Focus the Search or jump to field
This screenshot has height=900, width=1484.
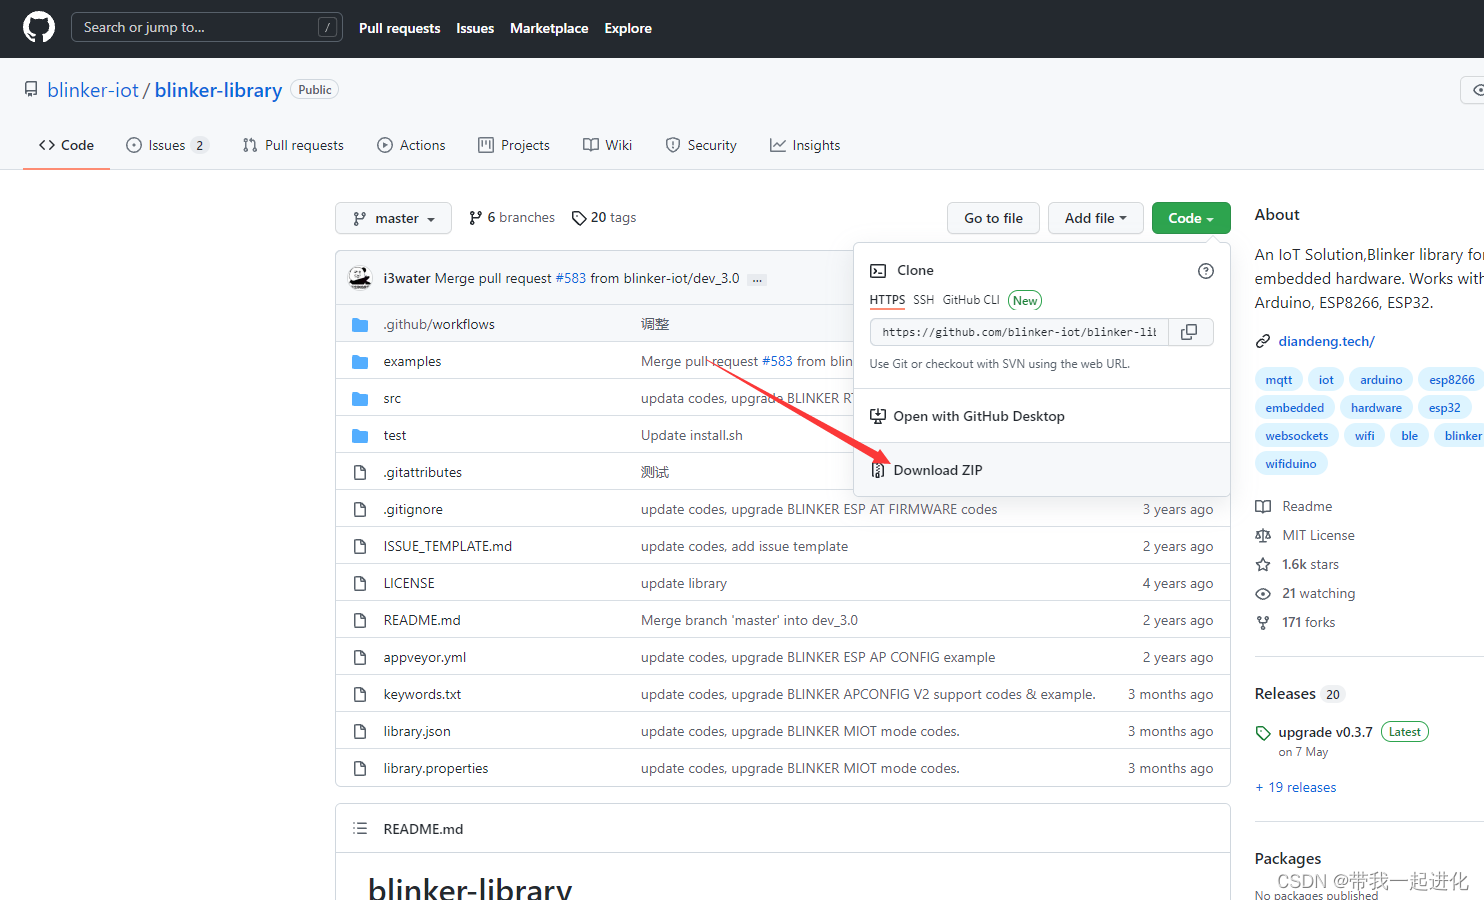click(x=207, y=27)
